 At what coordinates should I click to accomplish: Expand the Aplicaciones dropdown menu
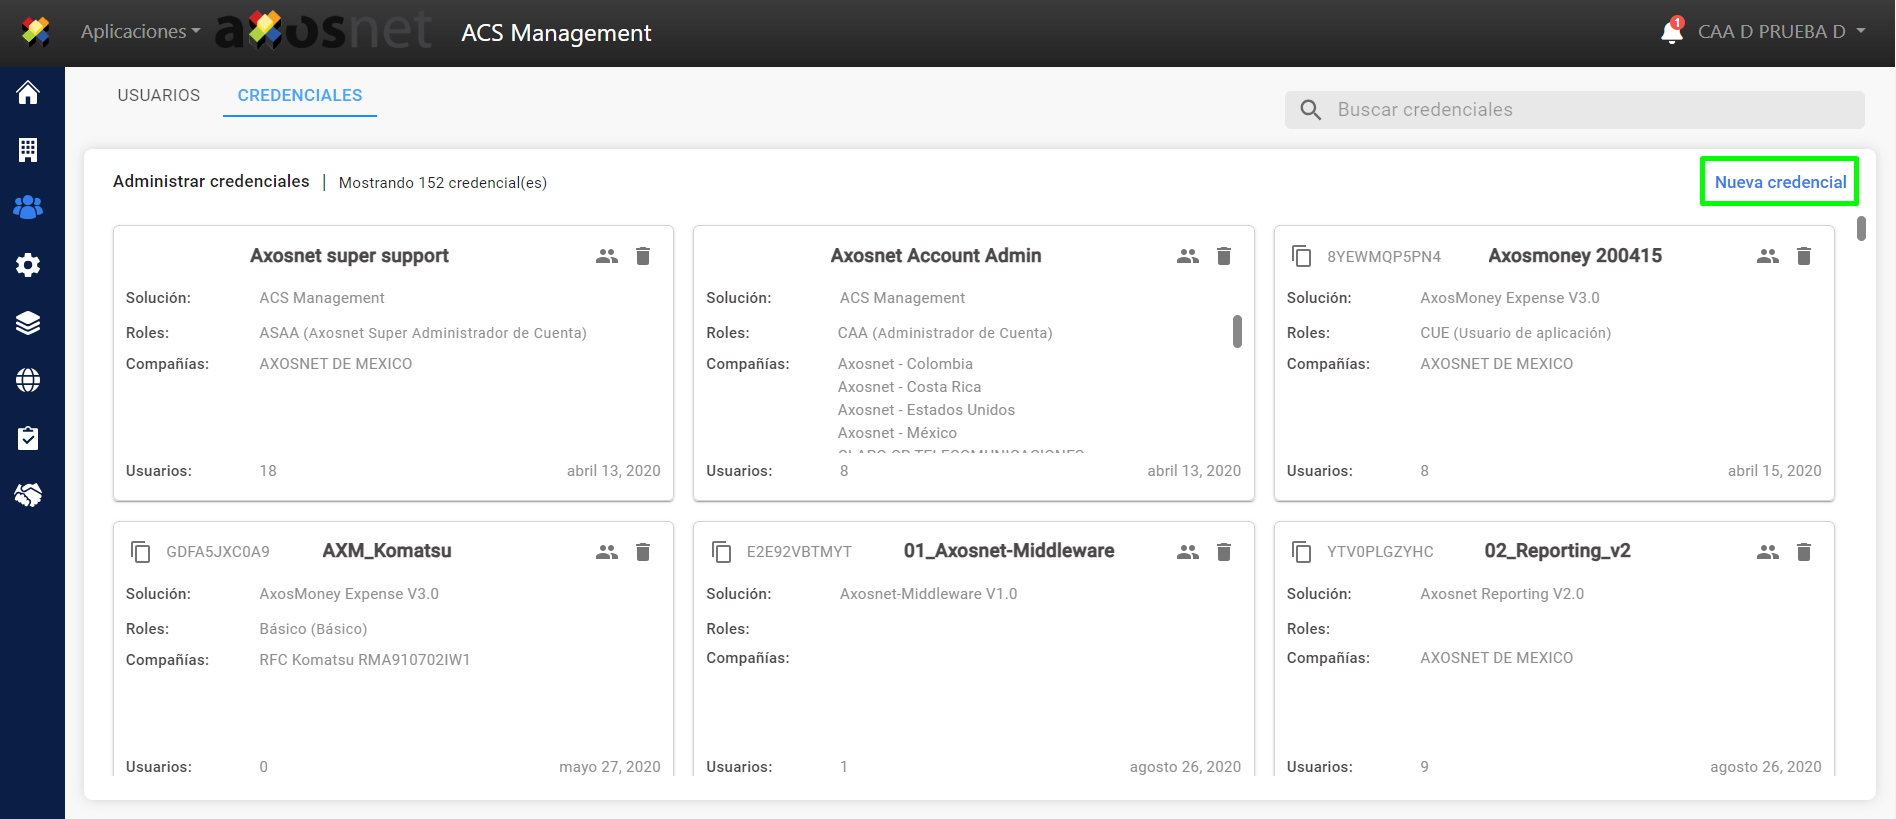coord(140,32)
